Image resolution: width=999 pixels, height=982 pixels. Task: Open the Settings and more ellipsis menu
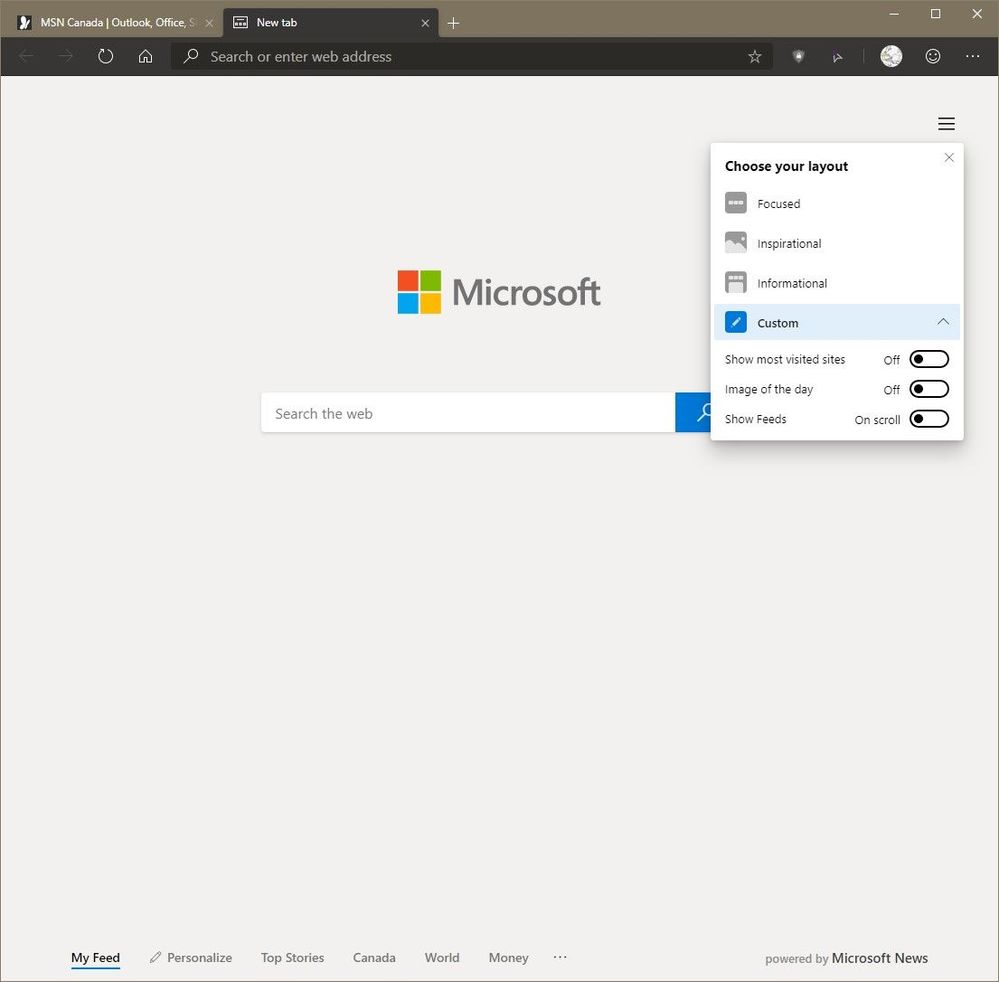coord(973,56)
